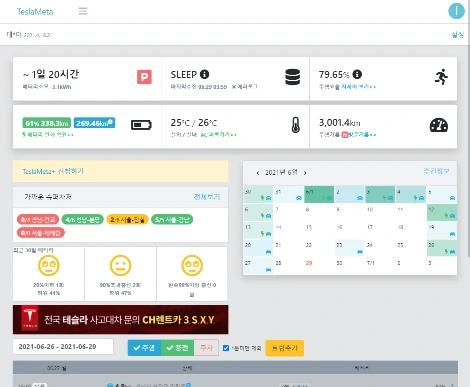Viewport: 470px width, 387px height.
Task: Select the green 5/ supercharger tag
Action: click(x=172, y=220)
